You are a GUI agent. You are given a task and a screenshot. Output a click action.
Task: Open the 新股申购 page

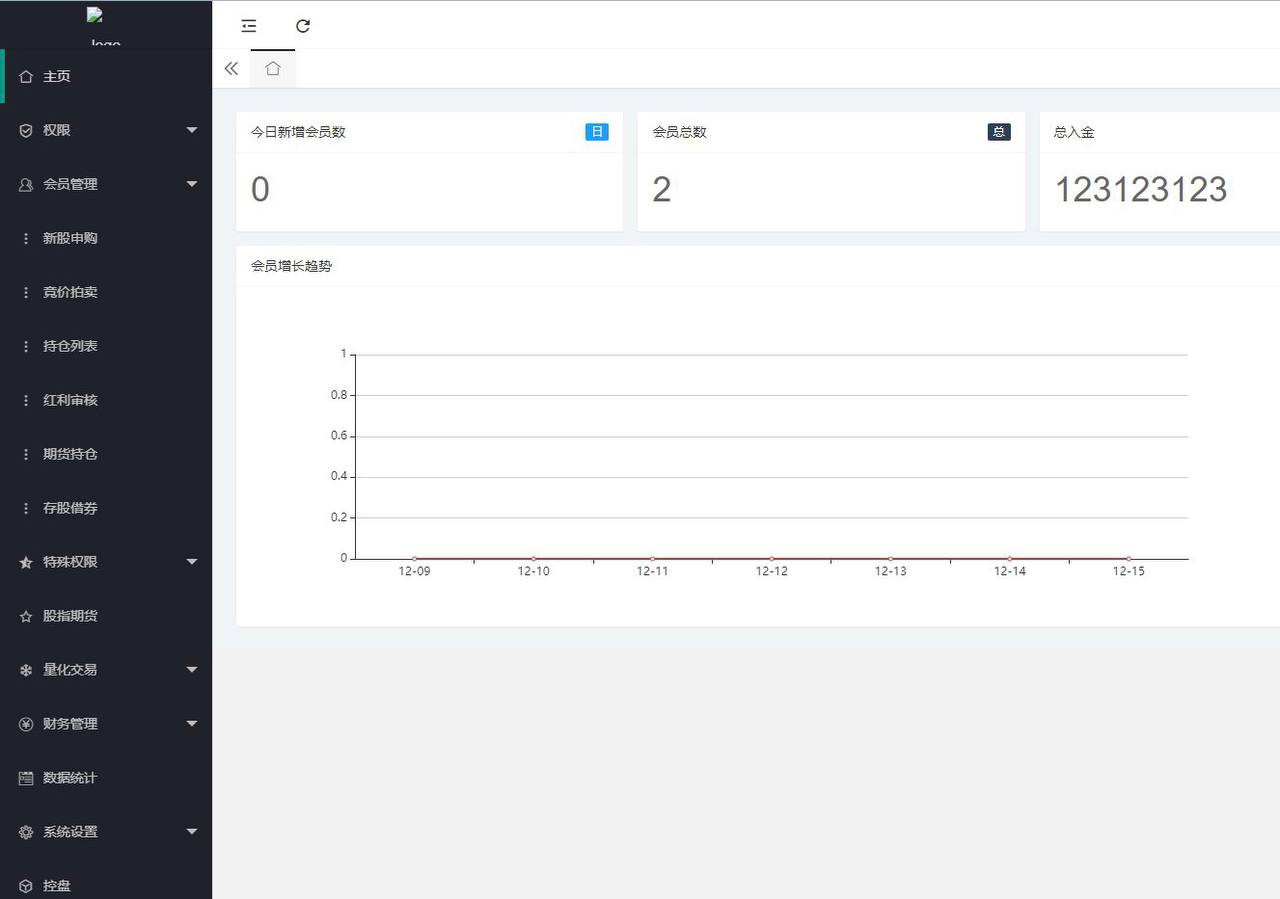(70, 238)
